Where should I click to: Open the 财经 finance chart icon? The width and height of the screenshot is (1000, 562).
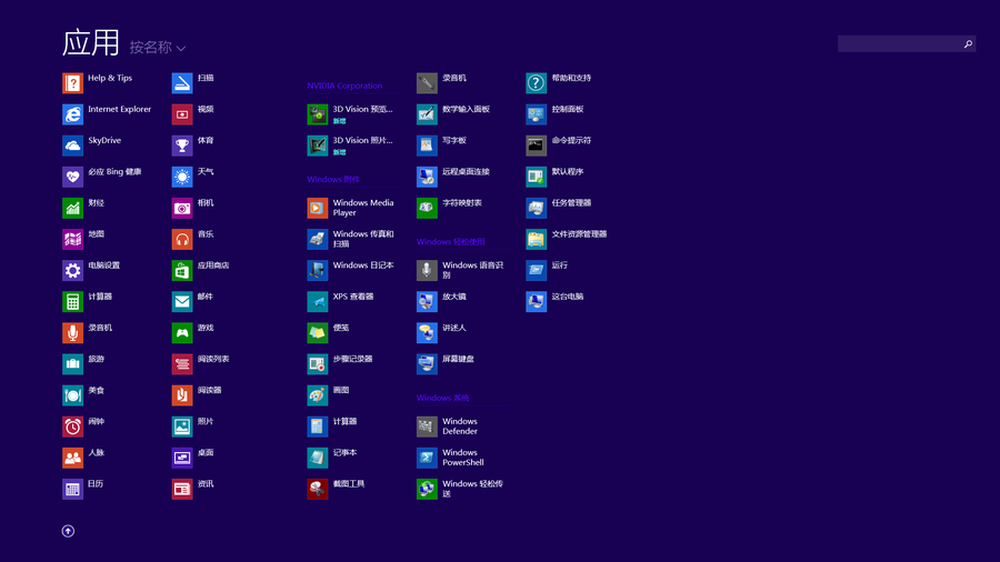pyautogui.click(x=73, y=208)
